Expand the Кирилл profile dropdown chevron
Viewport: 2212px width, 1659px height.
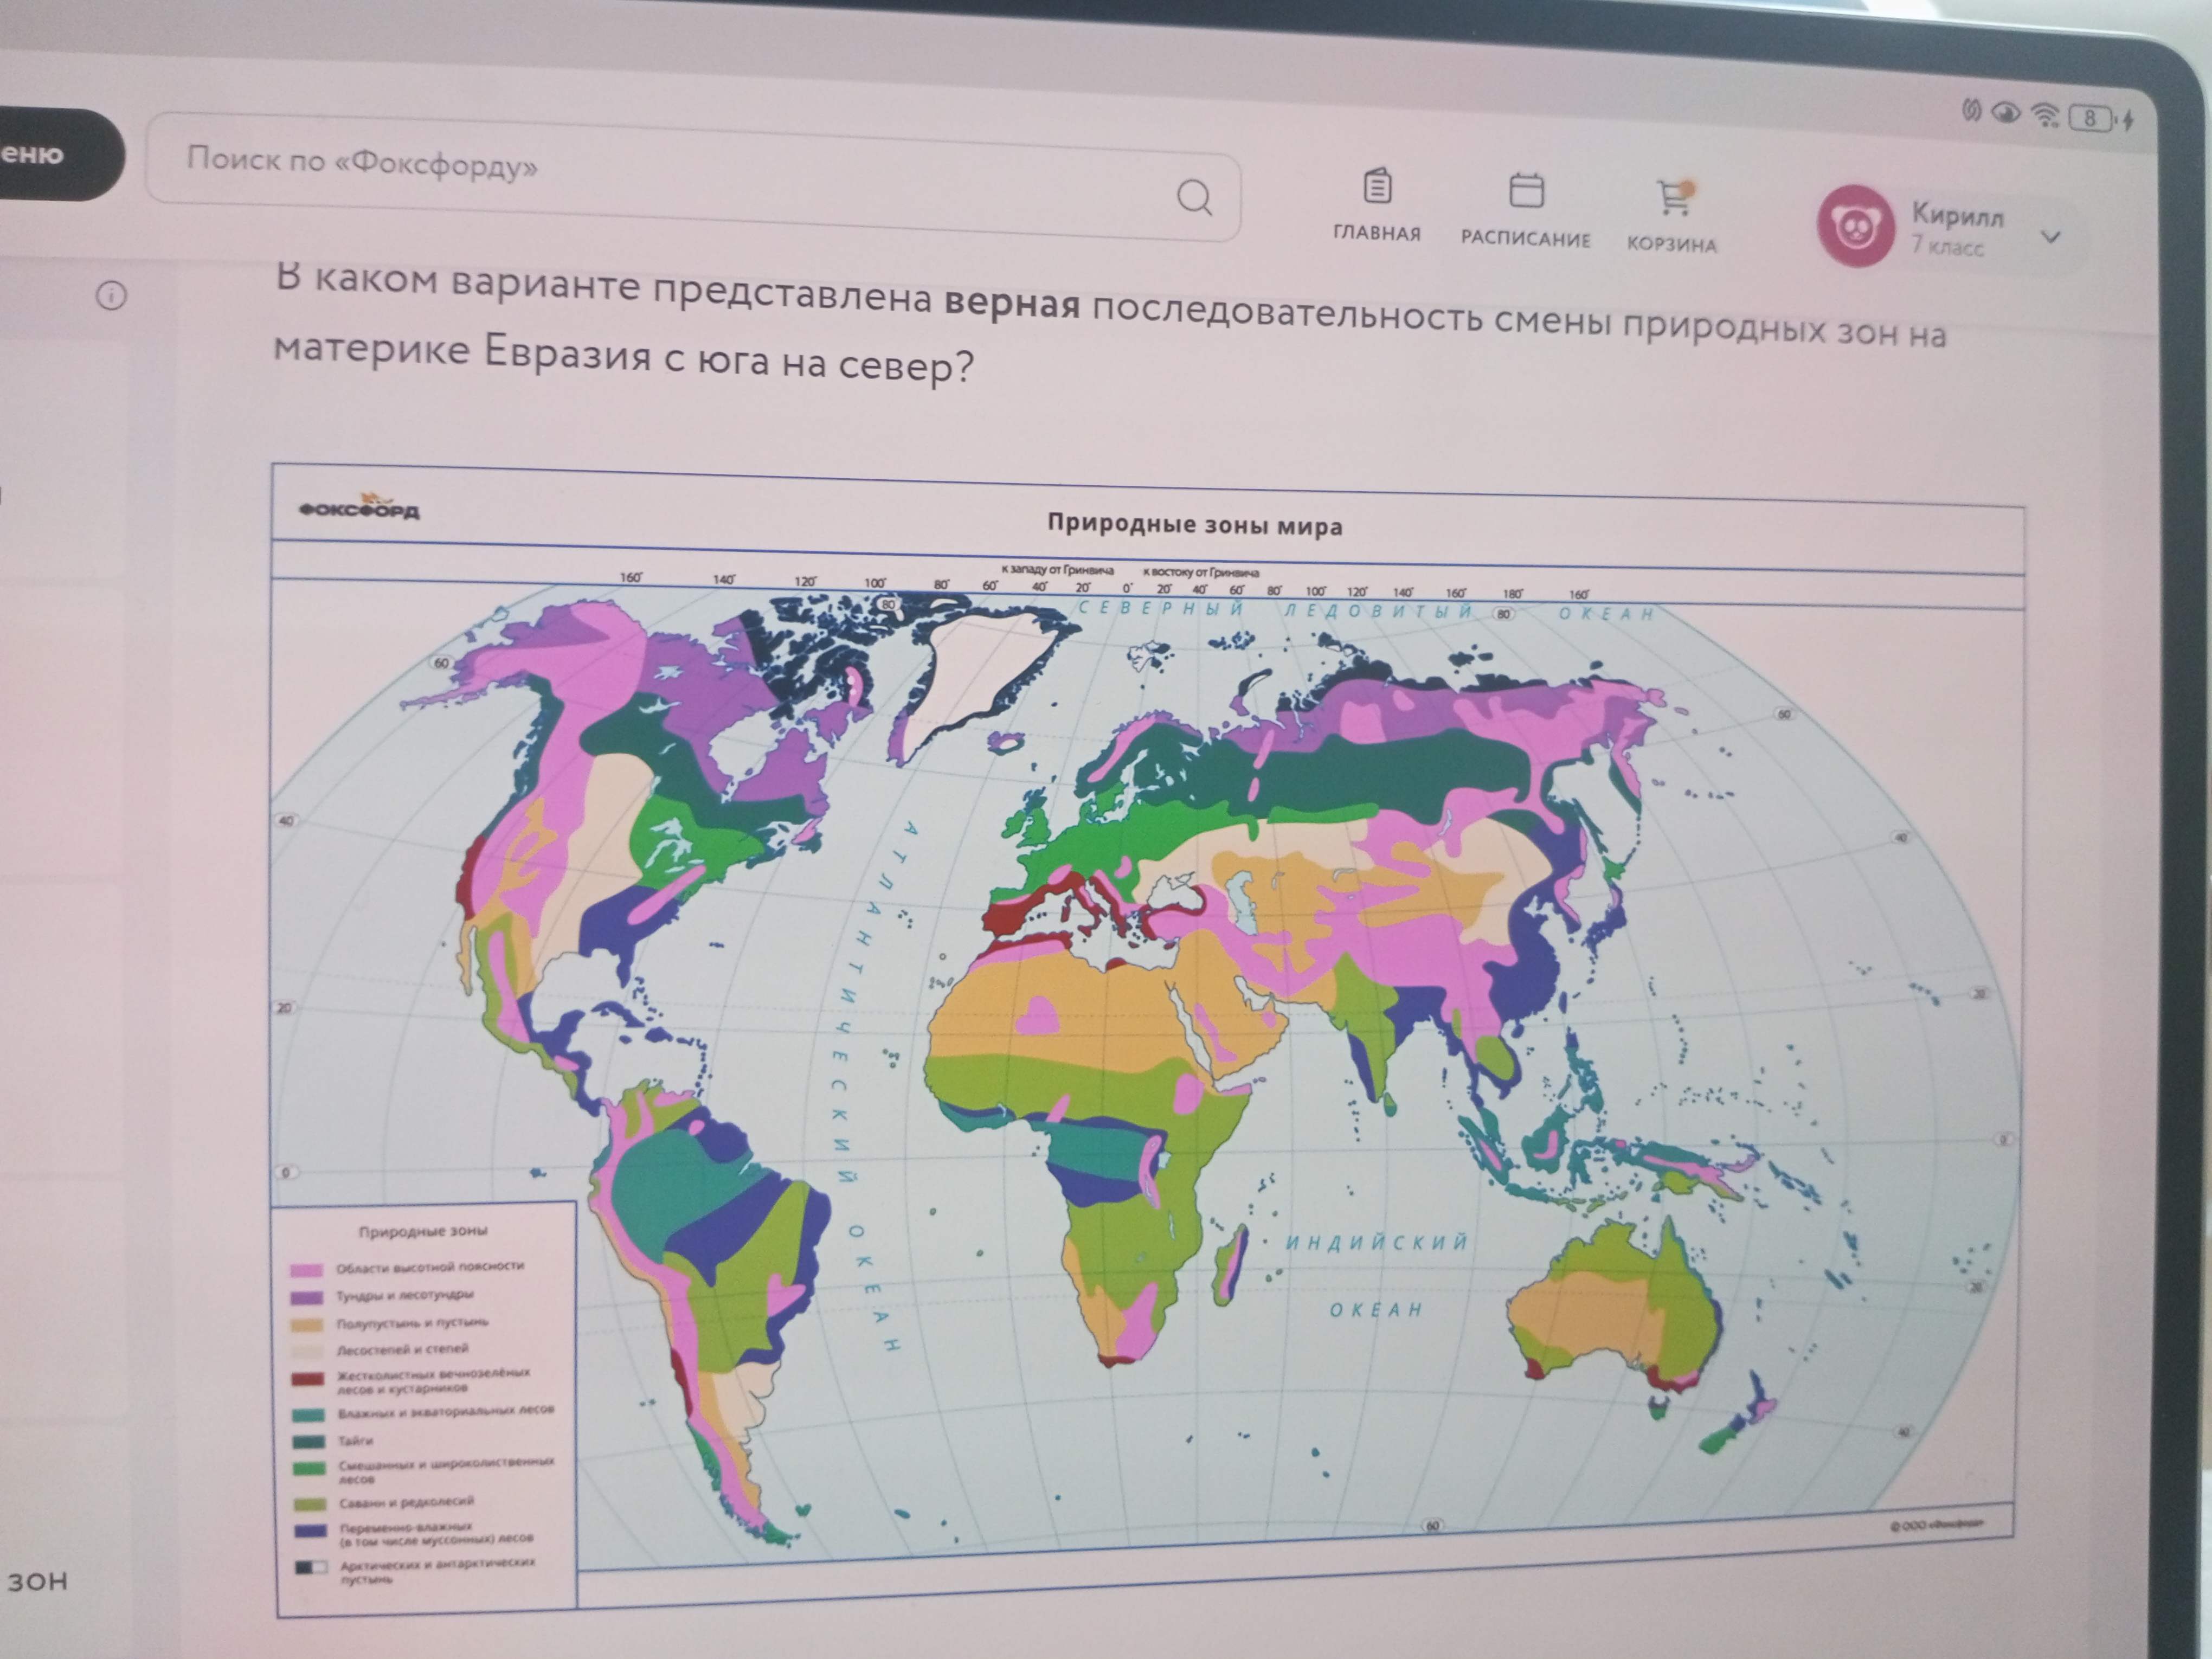(2051, 237)
